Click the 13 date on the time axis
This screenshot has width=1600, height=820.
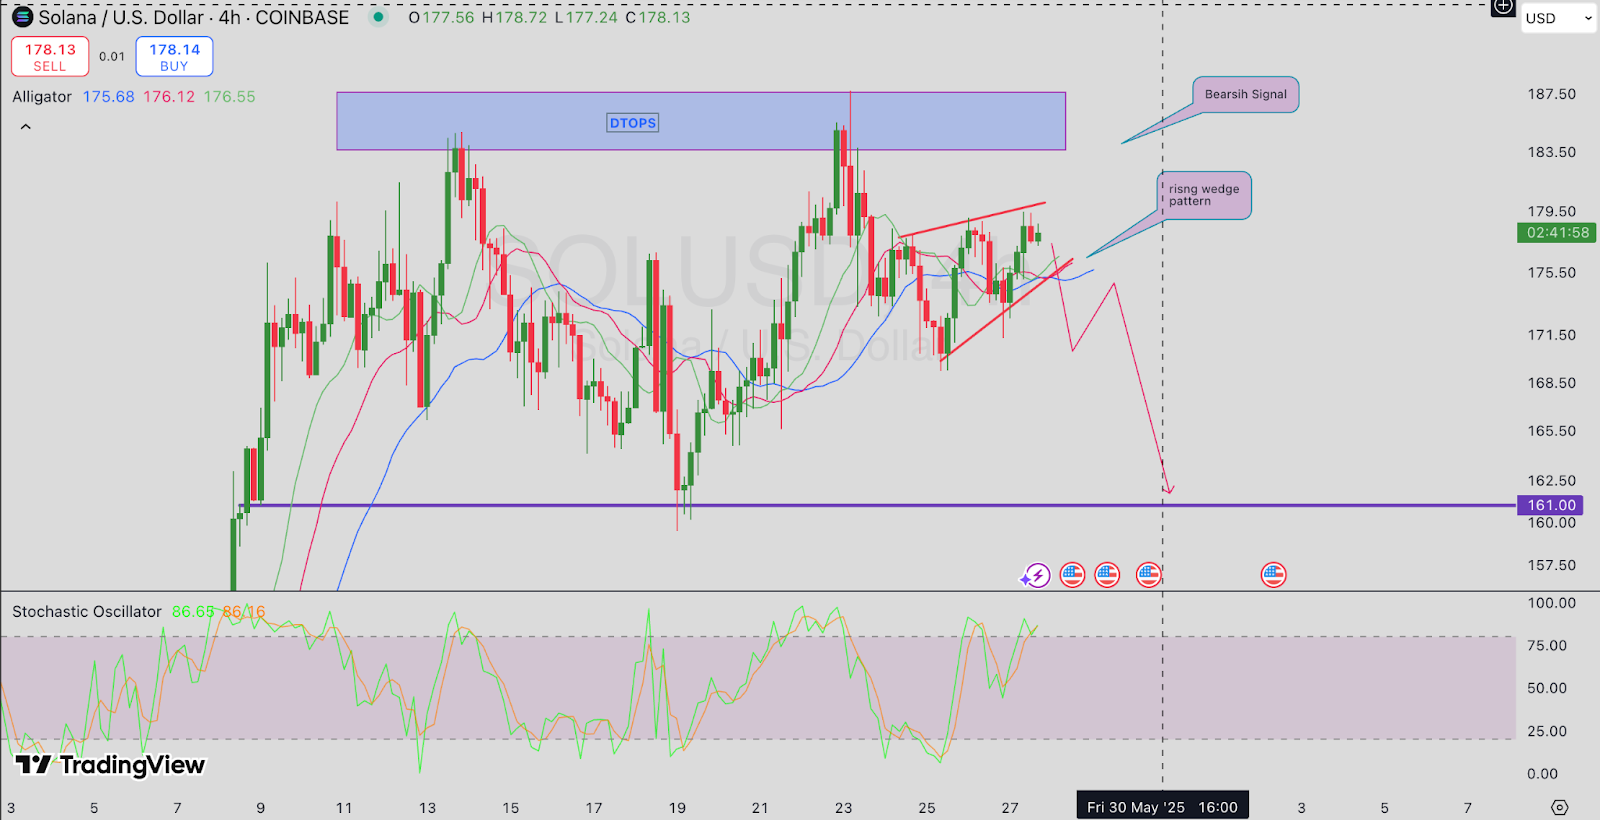tap(427, 808)
